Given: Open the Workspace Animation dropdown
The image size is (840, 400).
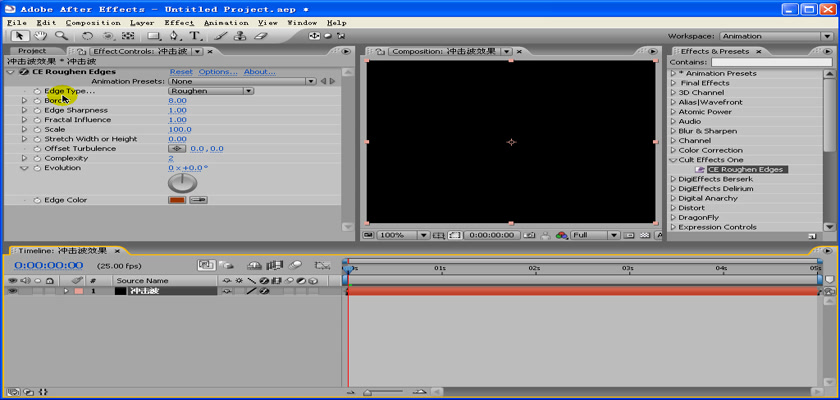Looking at the screenshot, I should 776,36.
